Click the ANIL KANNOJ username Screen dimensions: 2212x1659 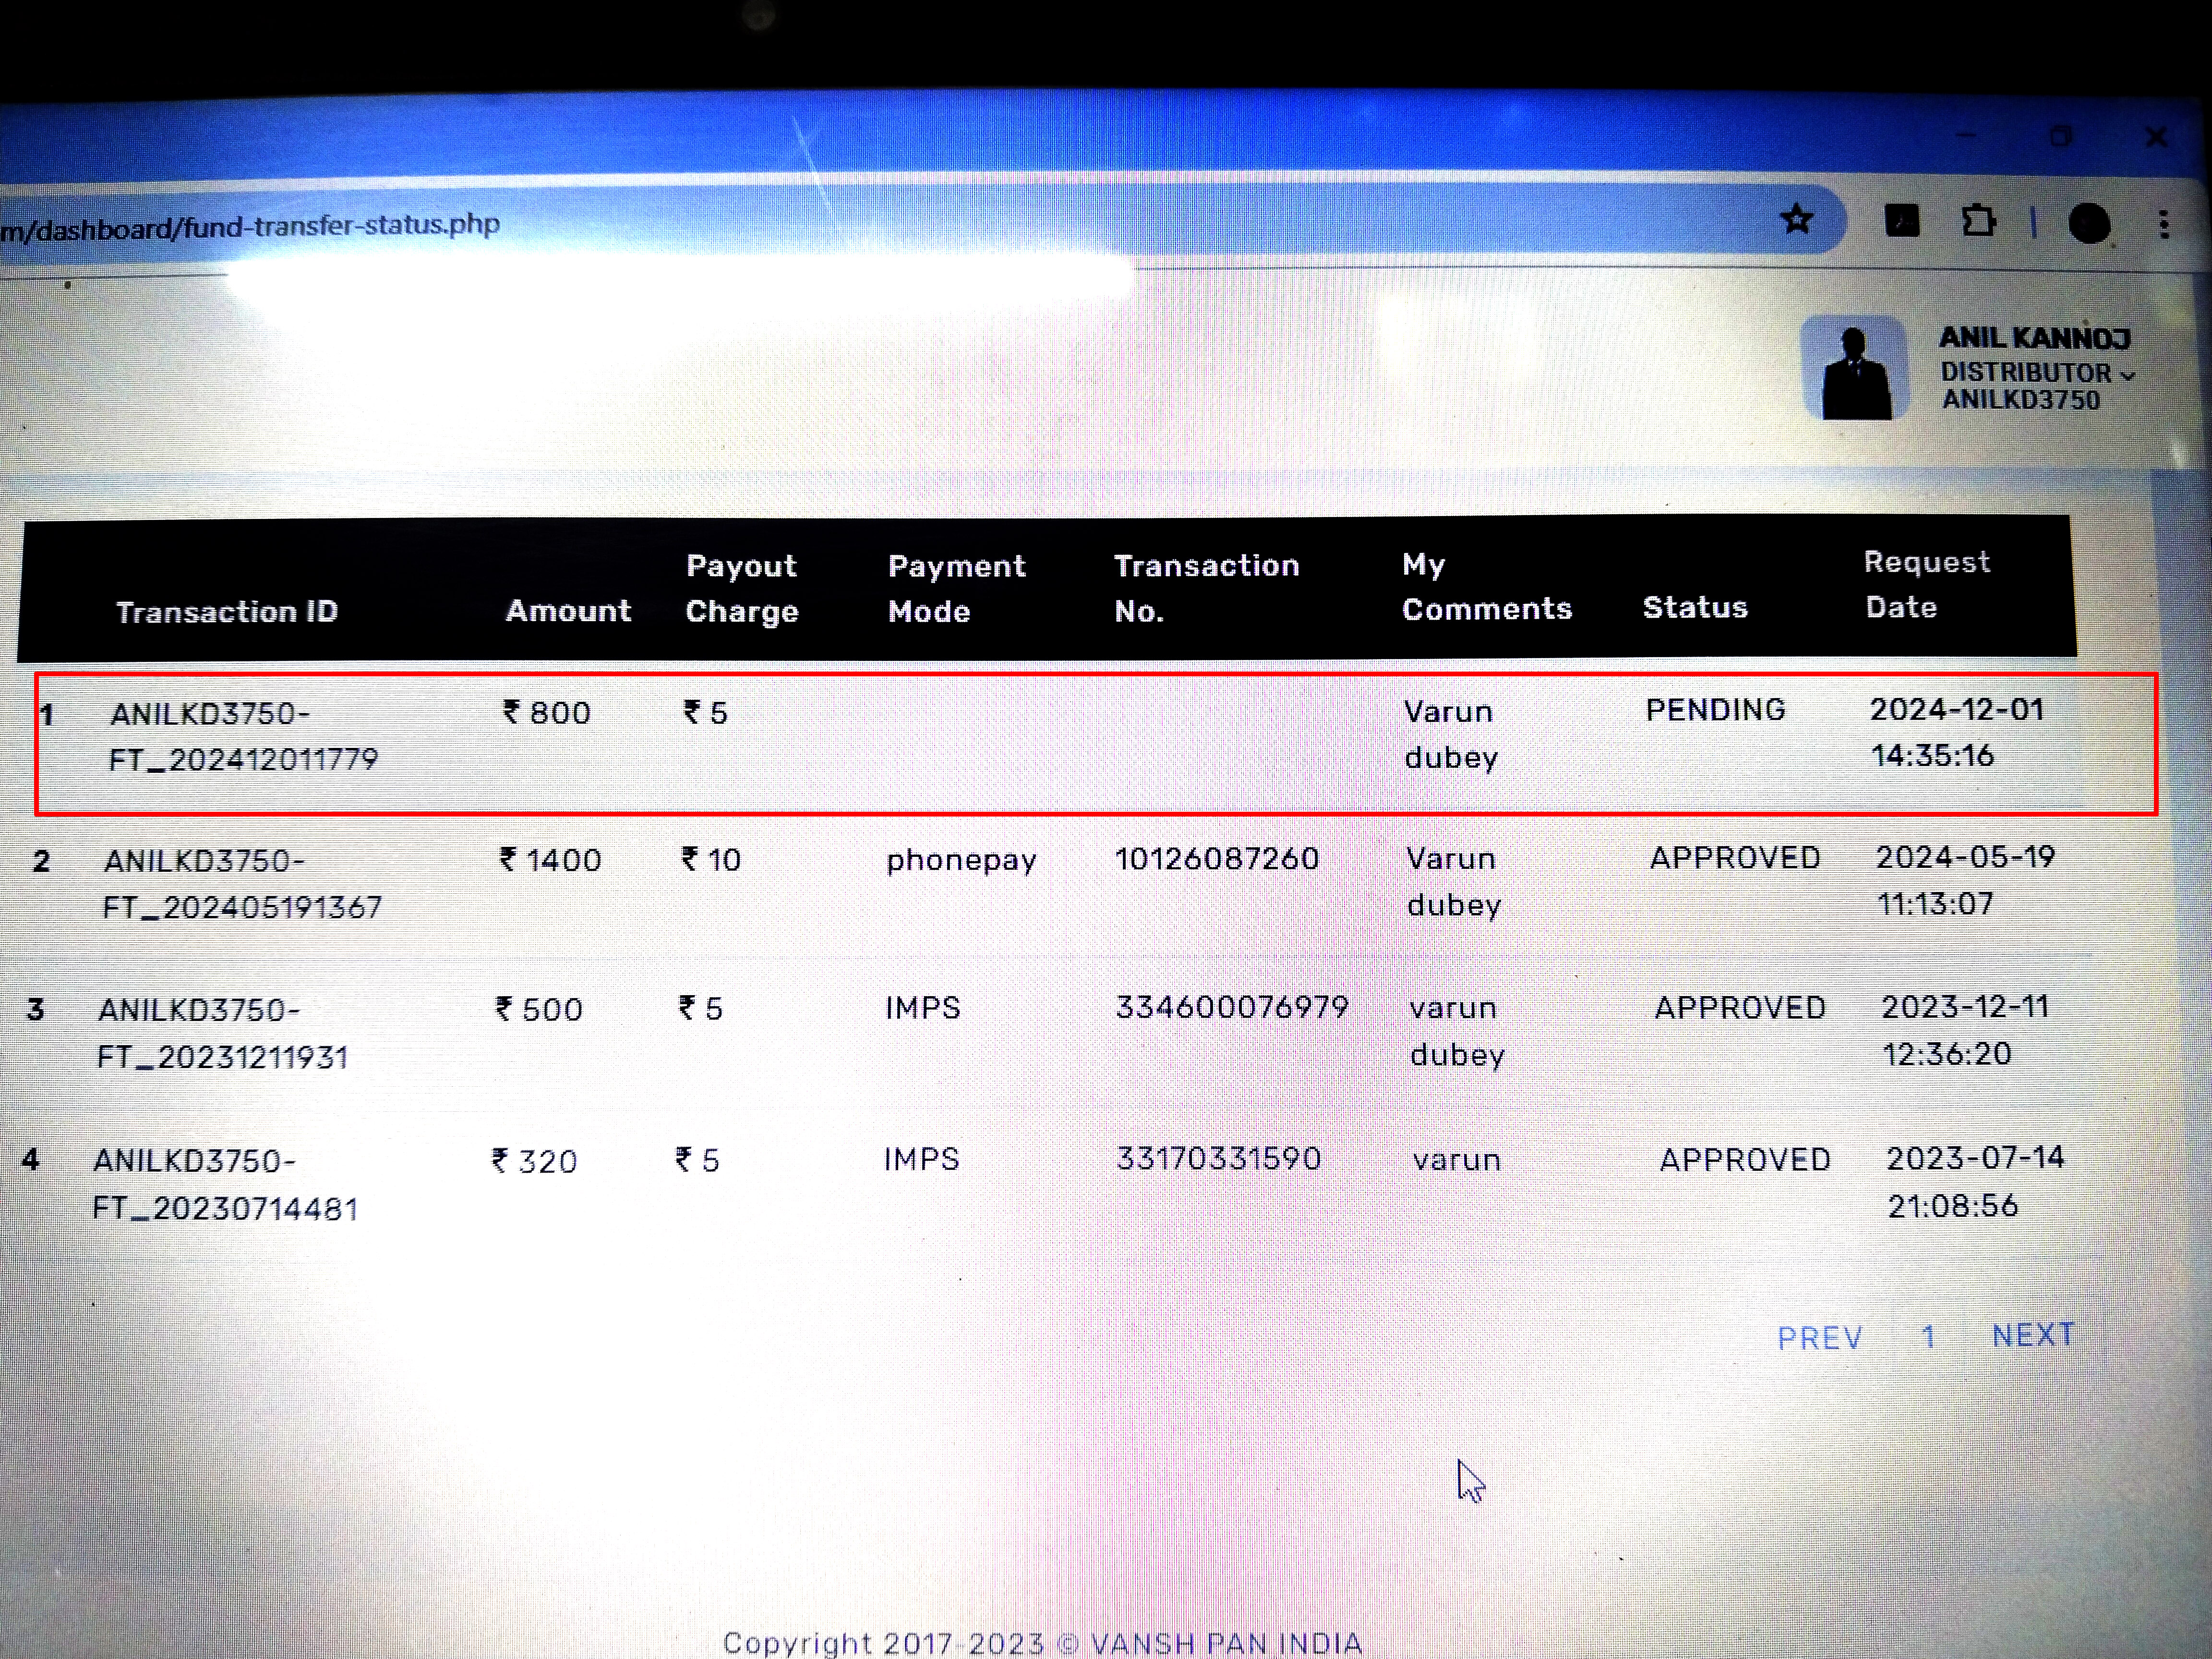(2034, 339)
